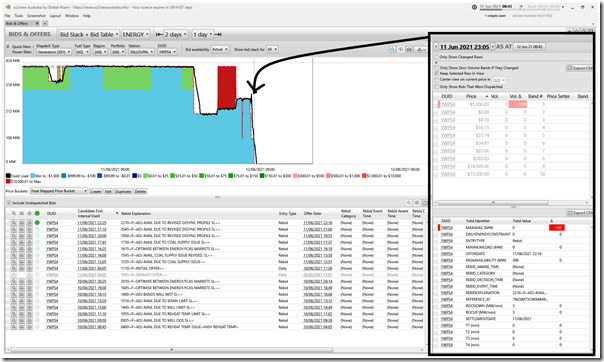Click the zoom magnifier icon above the bid stack chart

[393, 49]
